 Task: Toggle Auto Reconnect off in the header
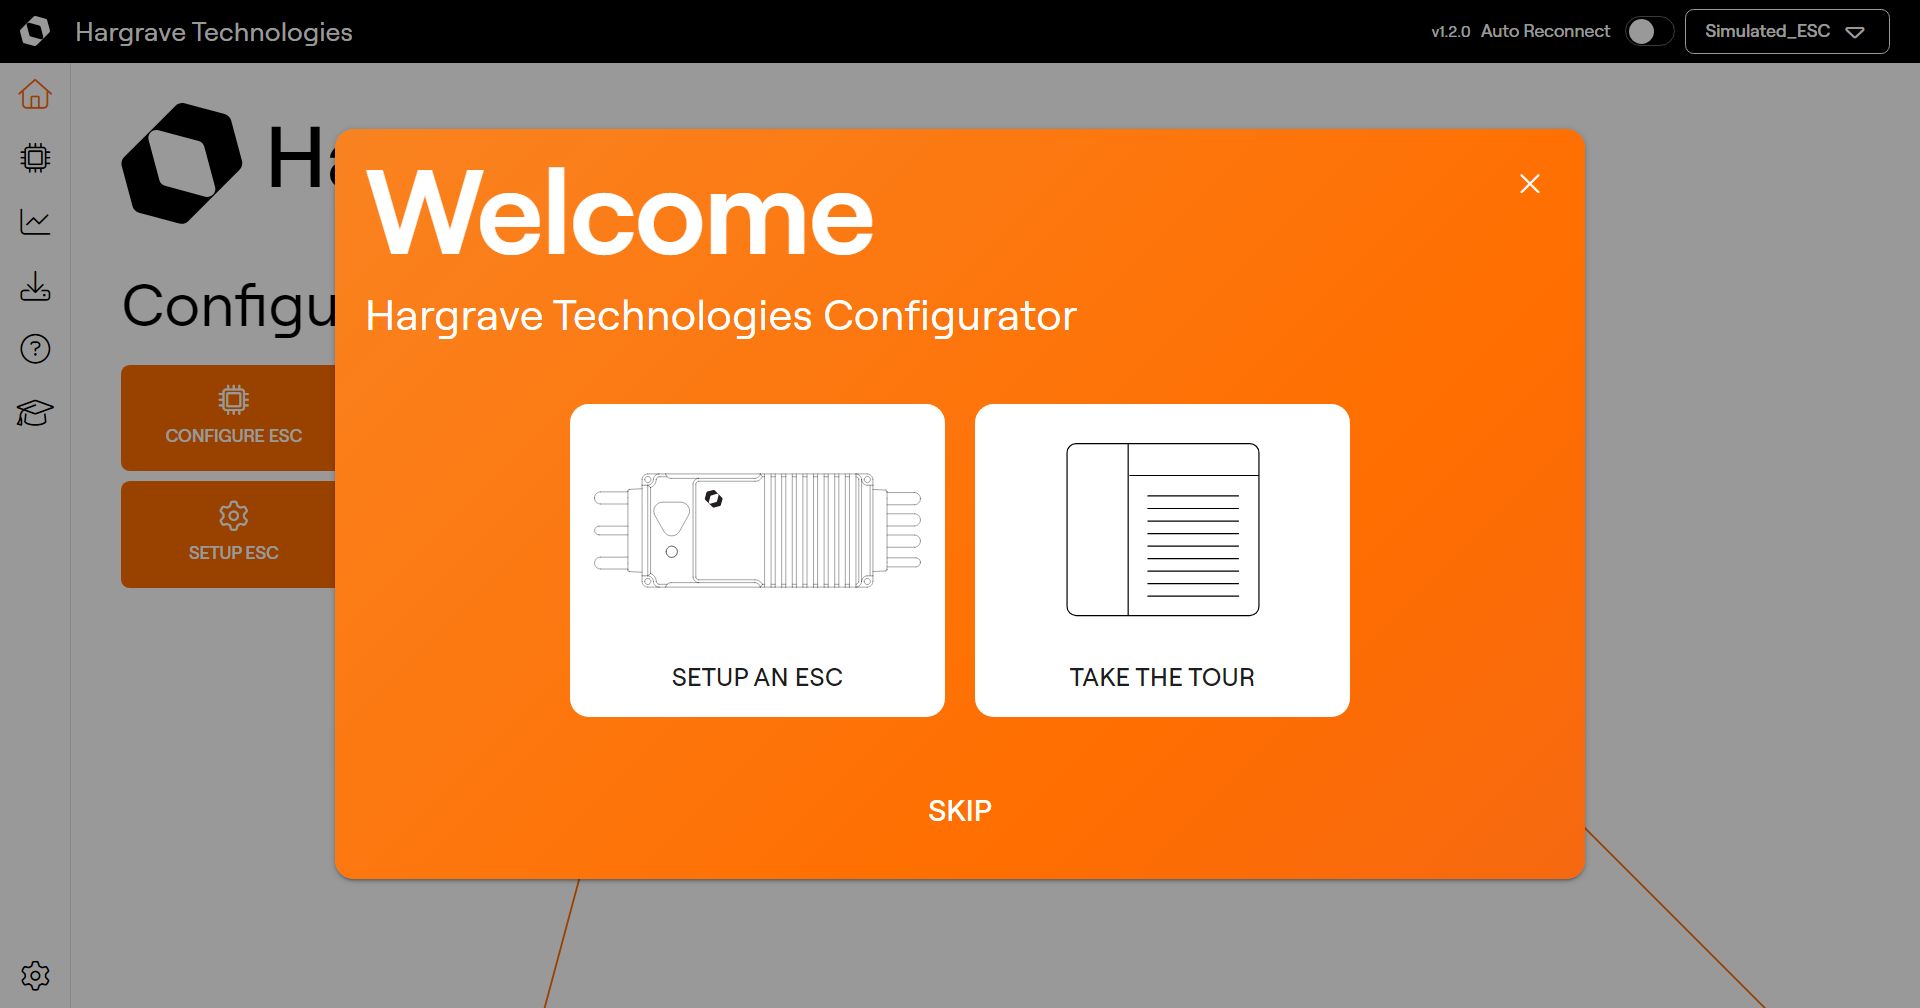(x=1647, y=31)
